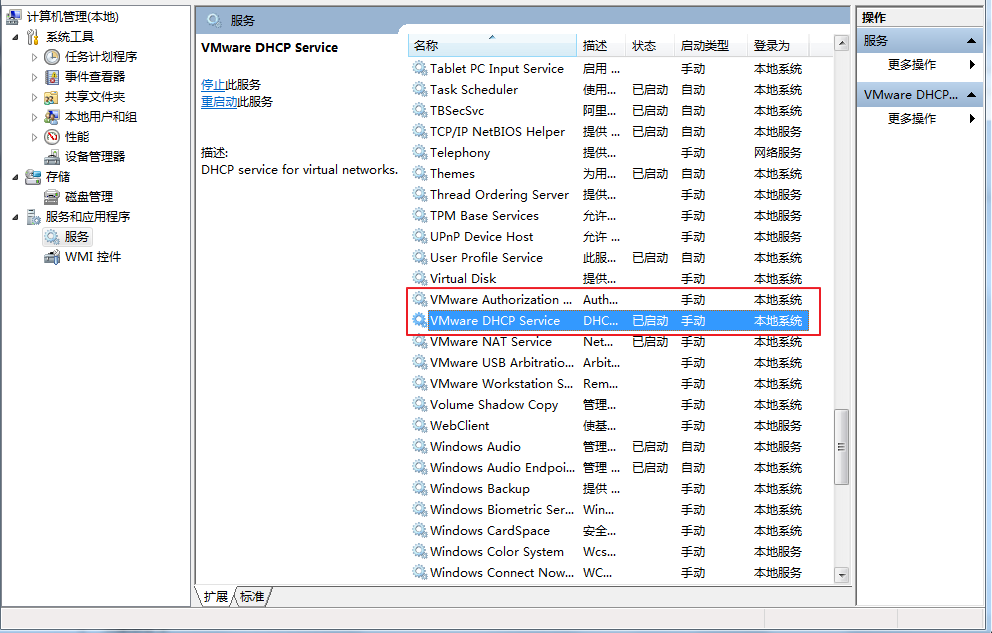Click the Disk Management (磁盘管理) icon

point(52,197)
